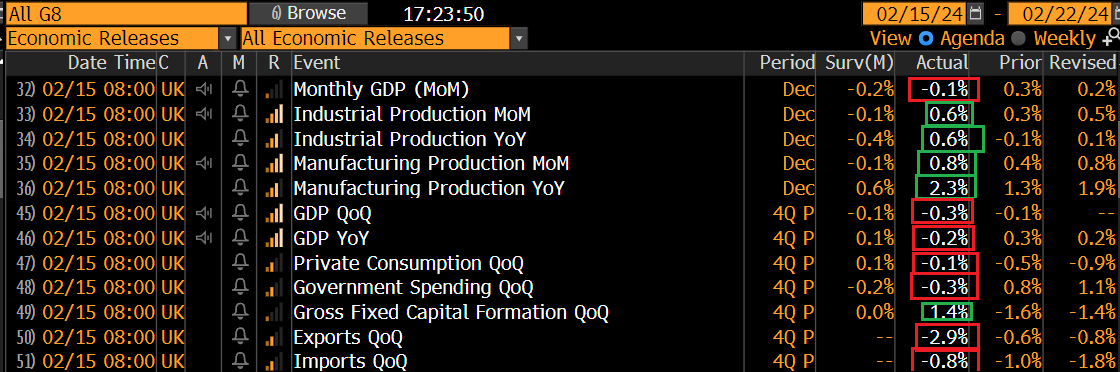Click the settings icon beside Weekly

(x=1111, y=39)
